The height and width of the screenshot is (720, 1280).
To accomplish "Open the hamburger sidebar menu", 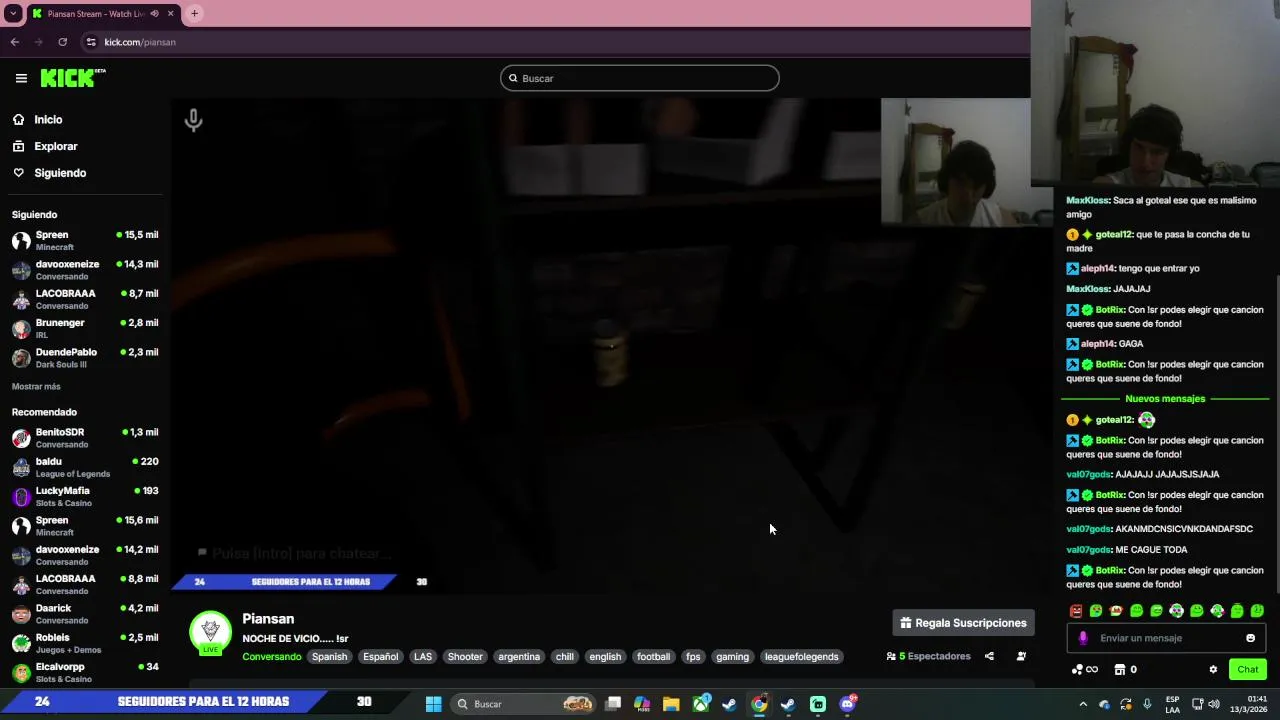I will pos(21,78).
